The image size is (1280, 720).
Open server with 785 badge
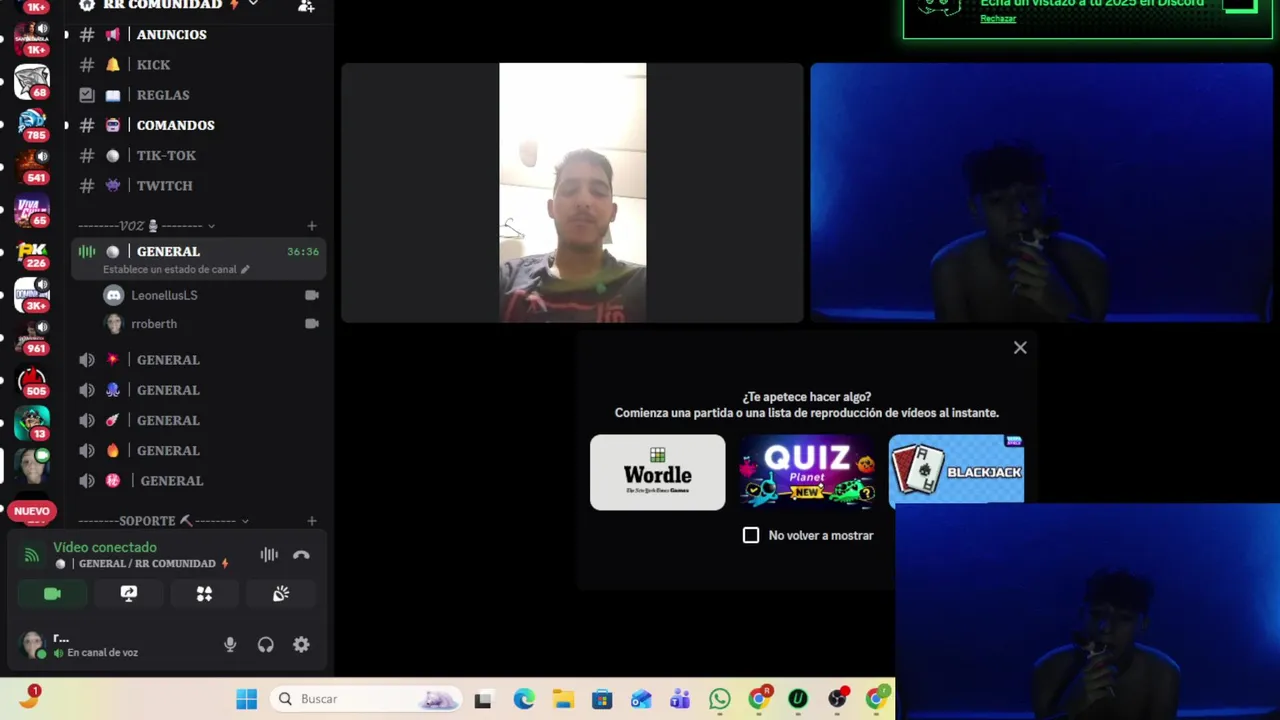tap(32, 123)
